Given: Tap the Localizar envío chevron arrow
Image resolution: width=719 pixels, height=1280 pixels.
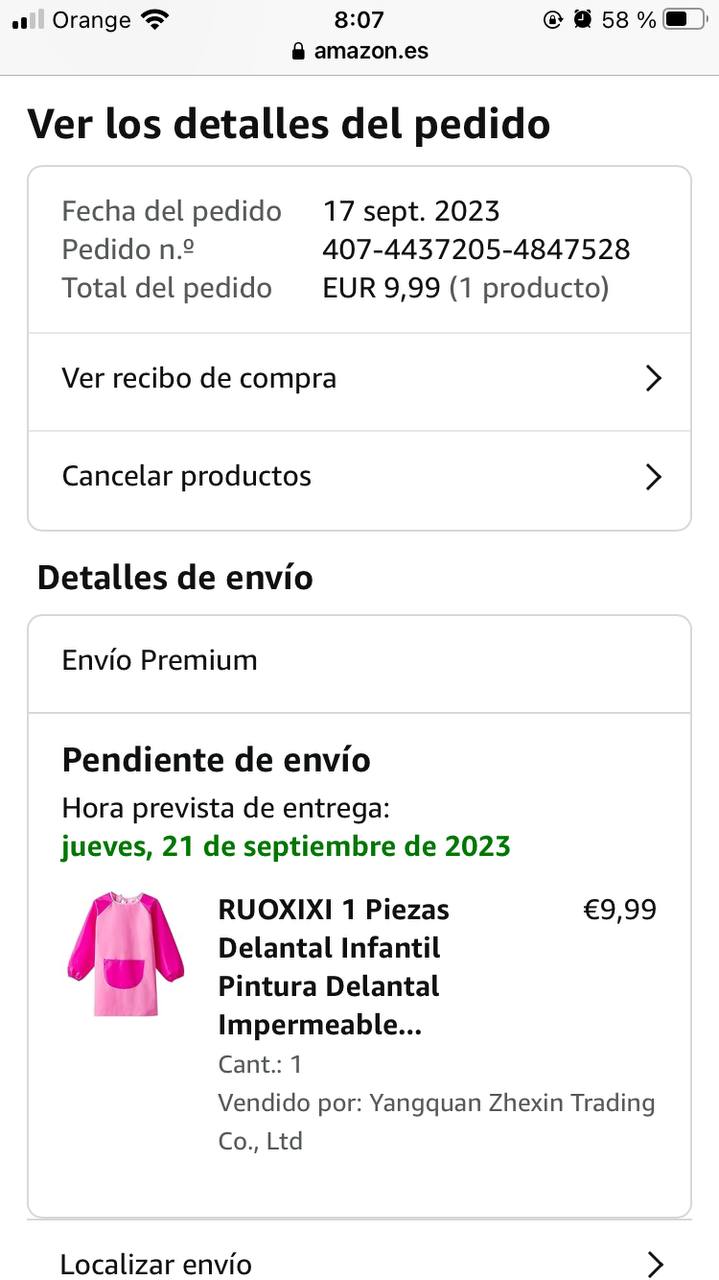Looking at the screenshot, I should (655, 1264).
